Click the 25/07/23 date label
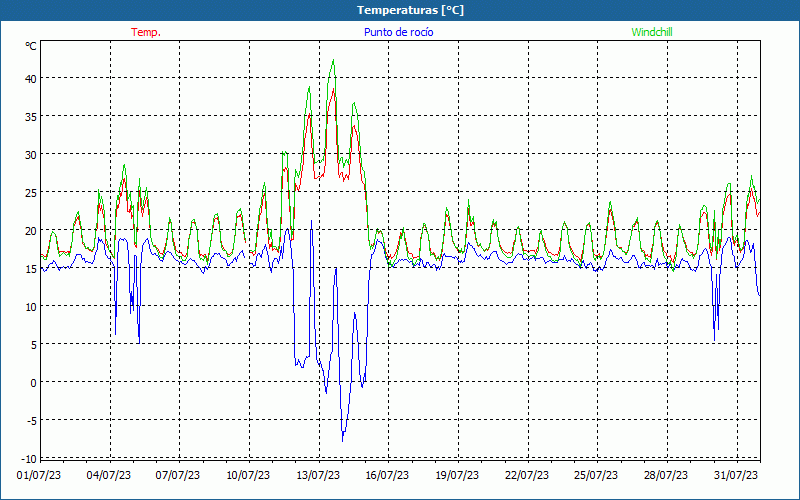The height and width of the screenshot is (500, 800). [596, 475]
